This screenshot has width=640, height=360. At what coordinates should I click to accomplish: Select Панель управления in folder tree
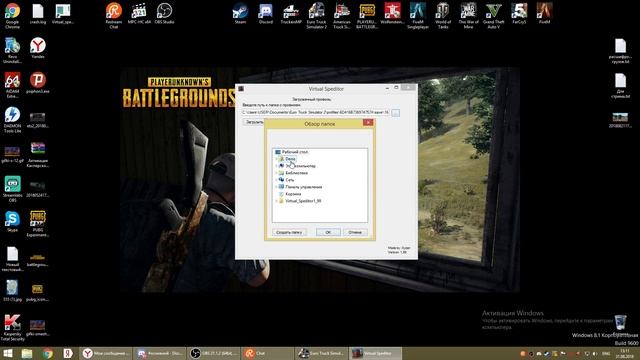point(304,187)
